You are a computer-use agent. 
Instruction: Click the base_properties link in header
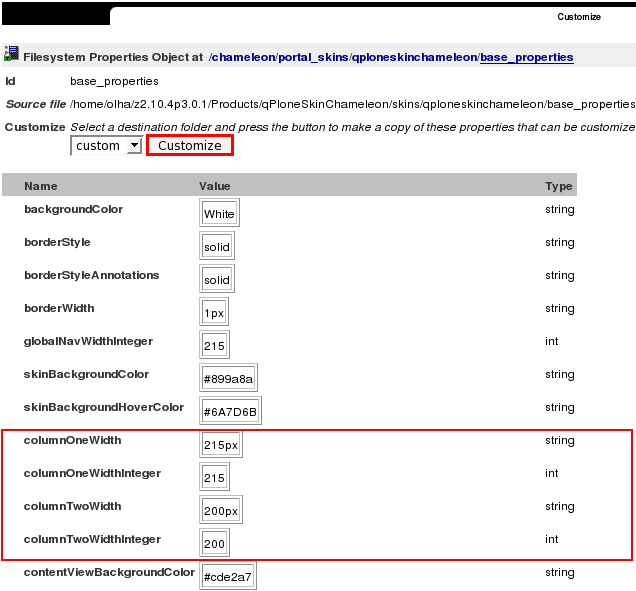526,58
